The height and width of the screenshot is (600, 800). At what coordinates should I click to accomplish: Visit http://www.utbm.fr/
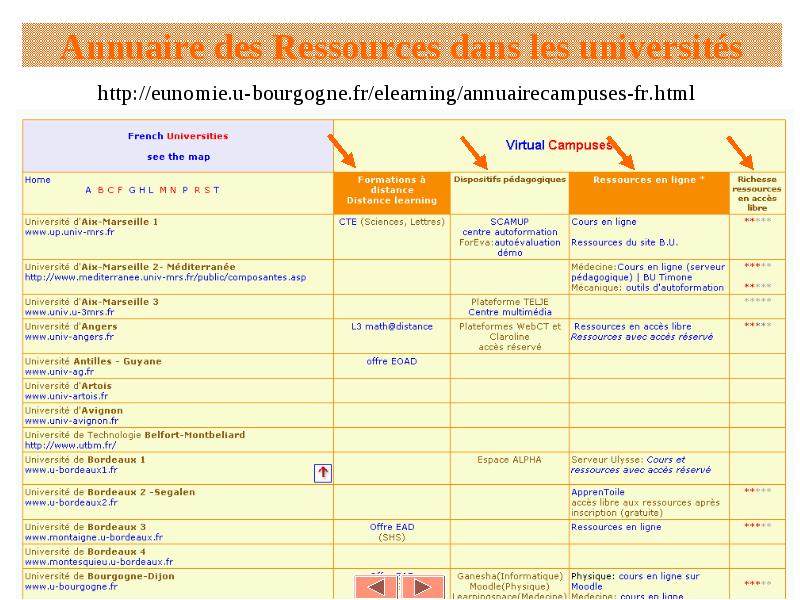pos(70,445)
